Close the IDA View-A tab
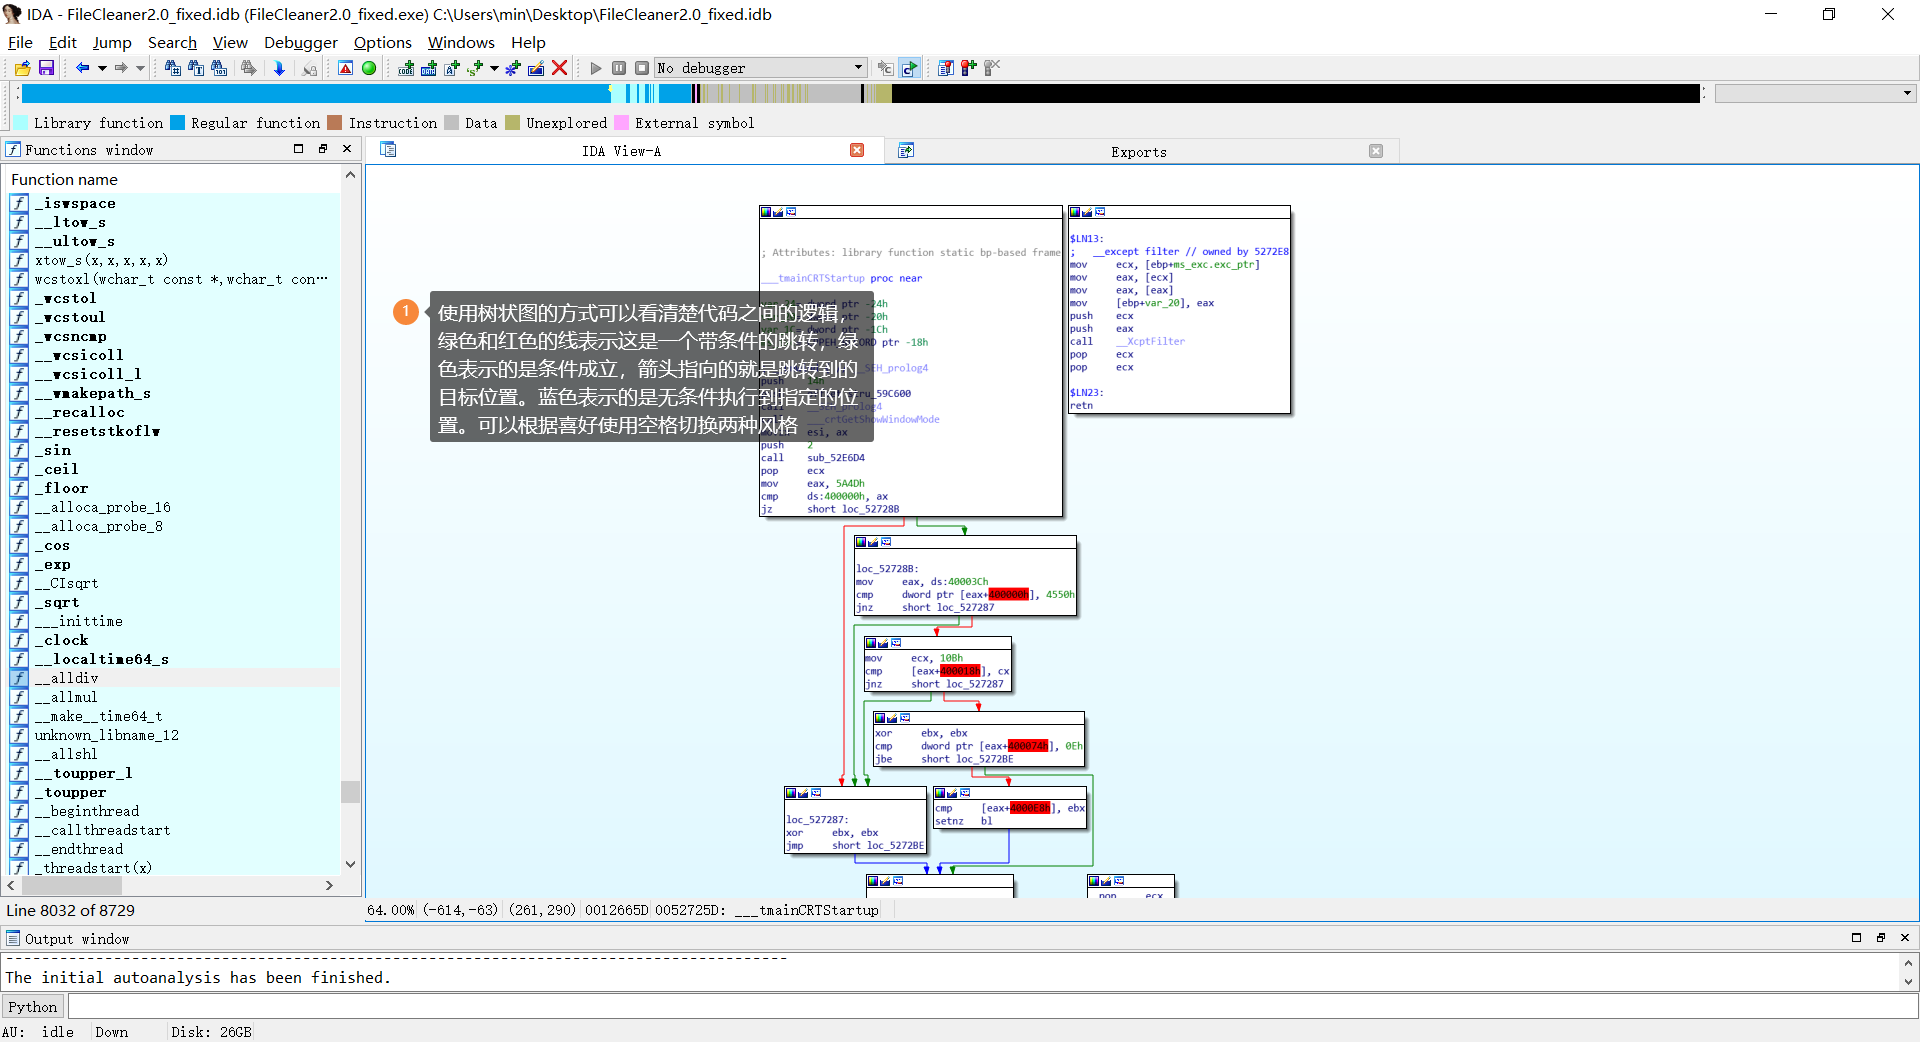The width and height of the screenshot is (1920, 1042). coord(857,150)
